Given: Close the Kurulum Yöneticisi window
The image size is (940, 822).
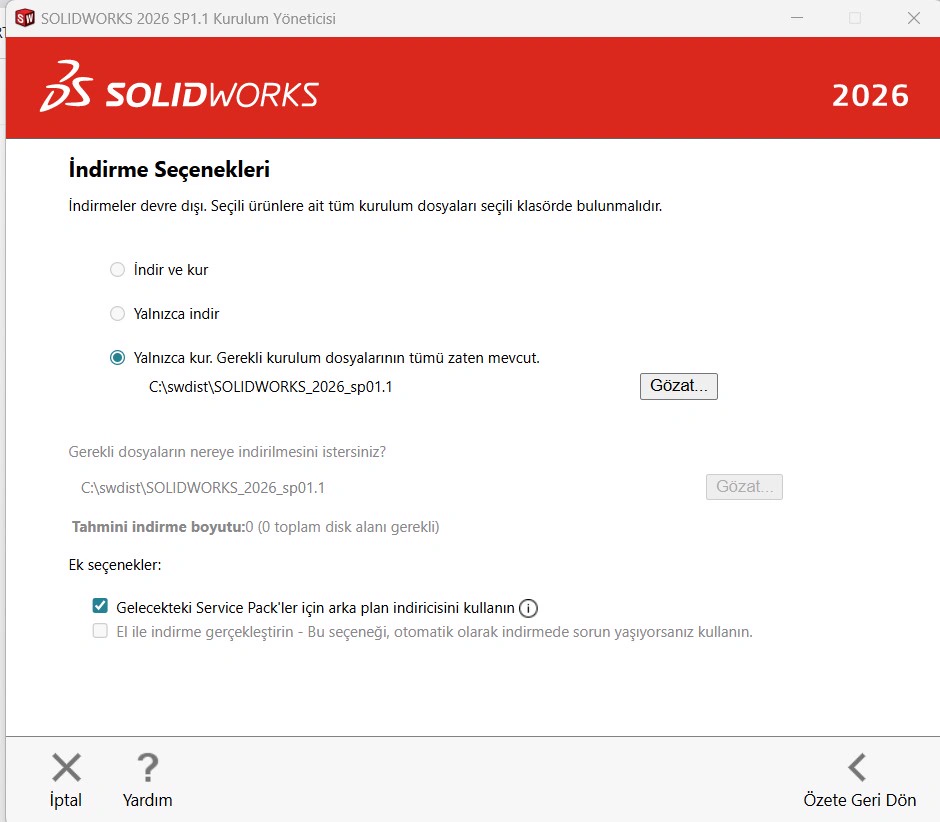Looking at the screenshot, I should (914, 18).
